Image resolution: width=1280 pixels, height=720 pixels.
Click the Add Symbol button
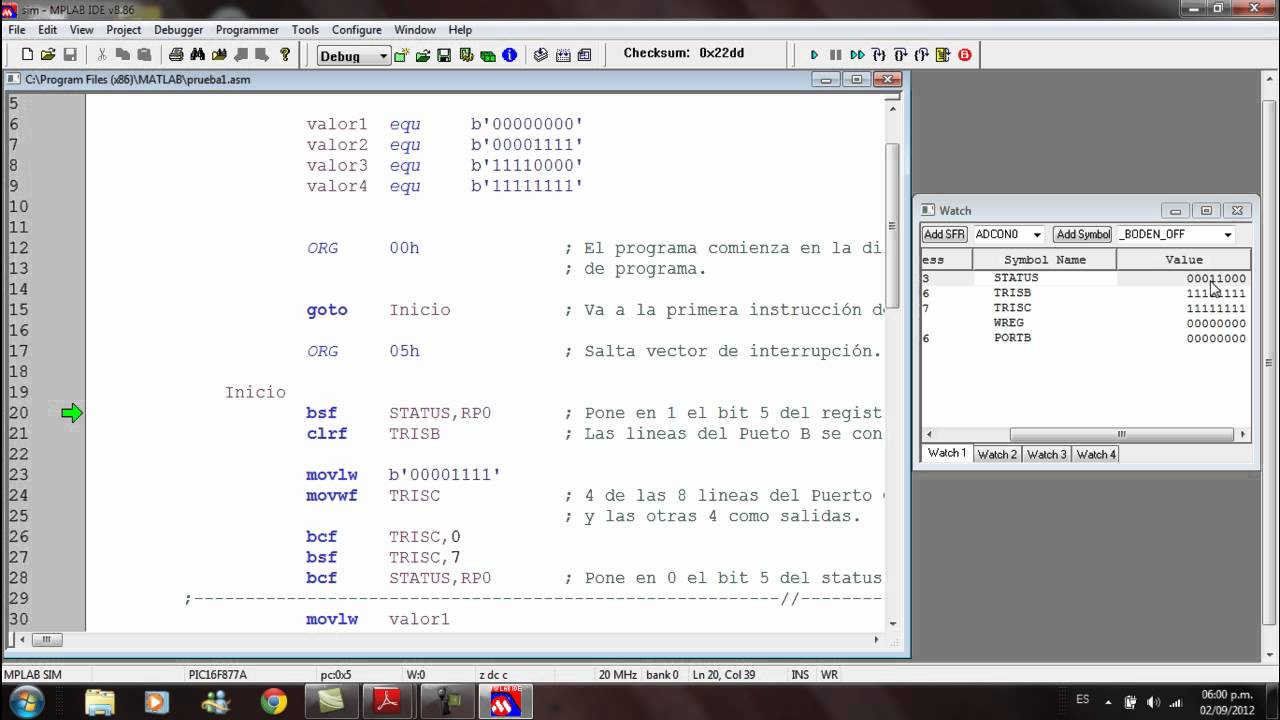(1083, 234)
